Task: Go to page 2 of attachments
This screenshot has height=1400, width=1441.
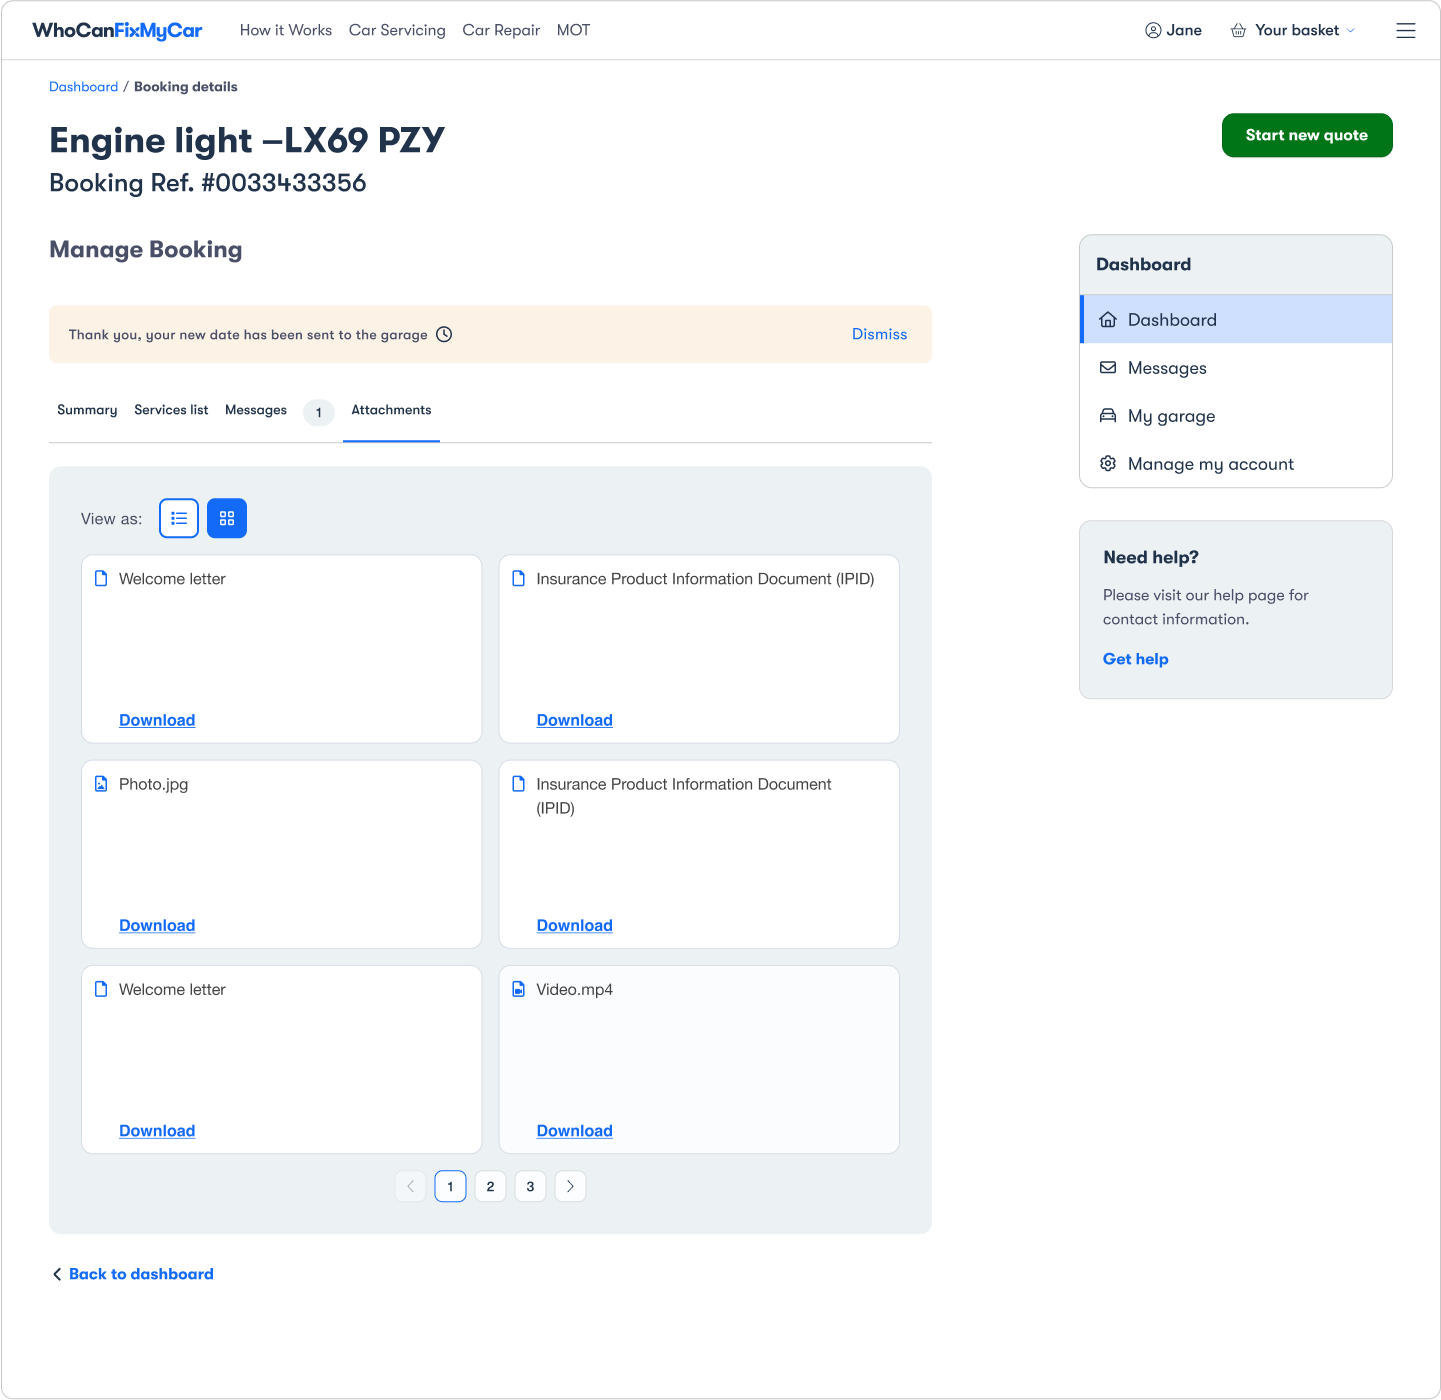Action: click(x=490, y=1186)
